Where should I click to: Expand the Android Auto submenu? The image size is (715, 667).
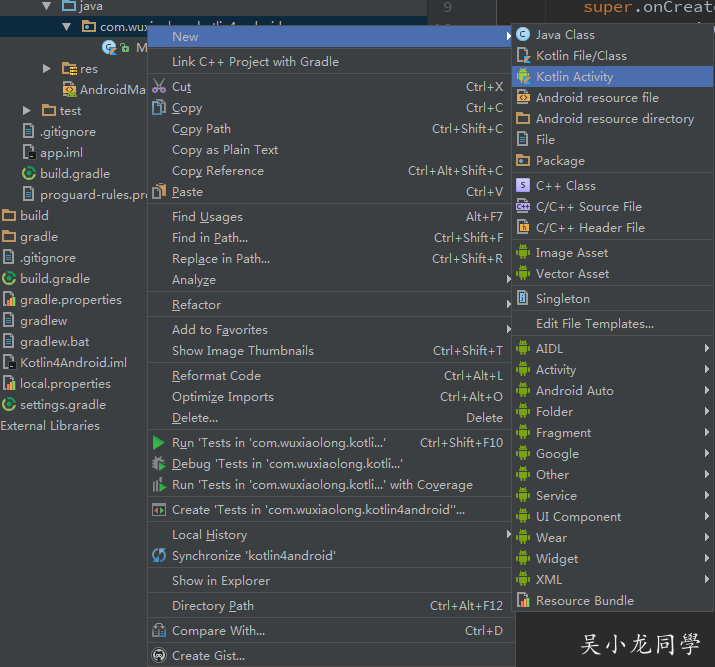point(612,390)
